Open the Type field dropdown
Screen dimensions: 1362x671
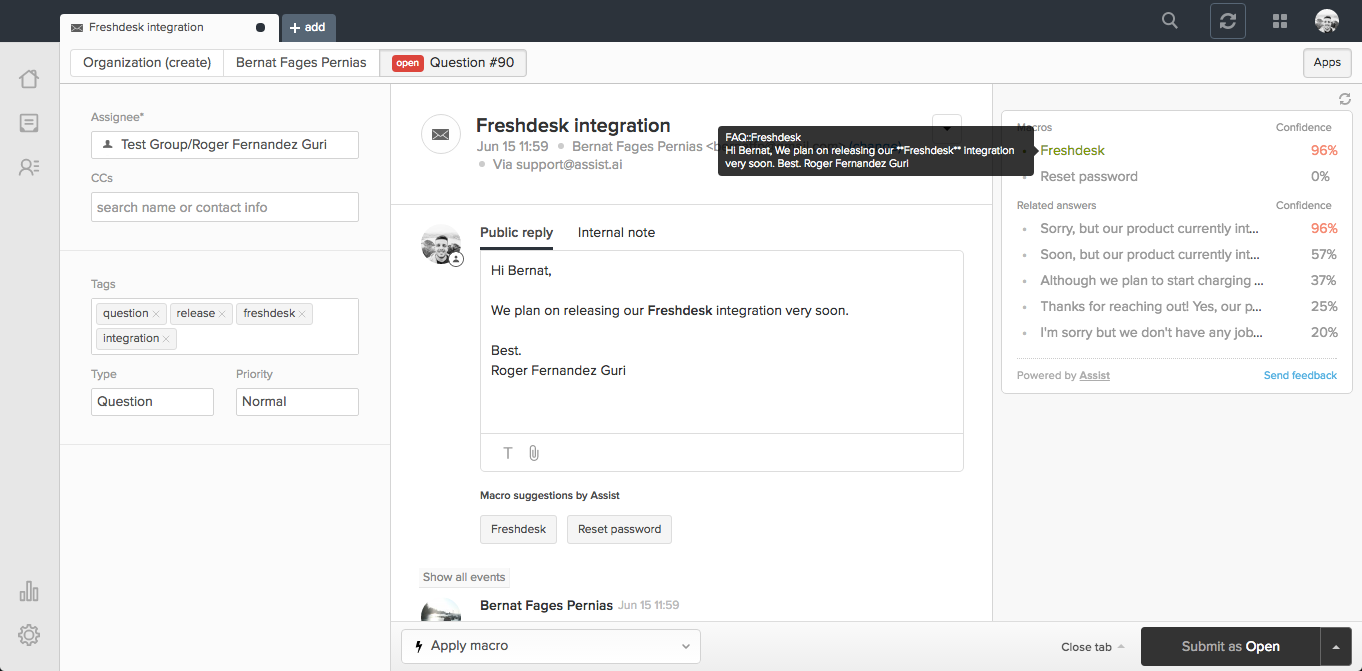(152, 402)
